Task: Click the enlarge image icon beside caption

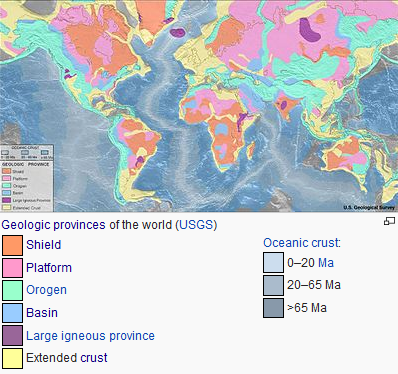Action: click(x=389, y=221)
